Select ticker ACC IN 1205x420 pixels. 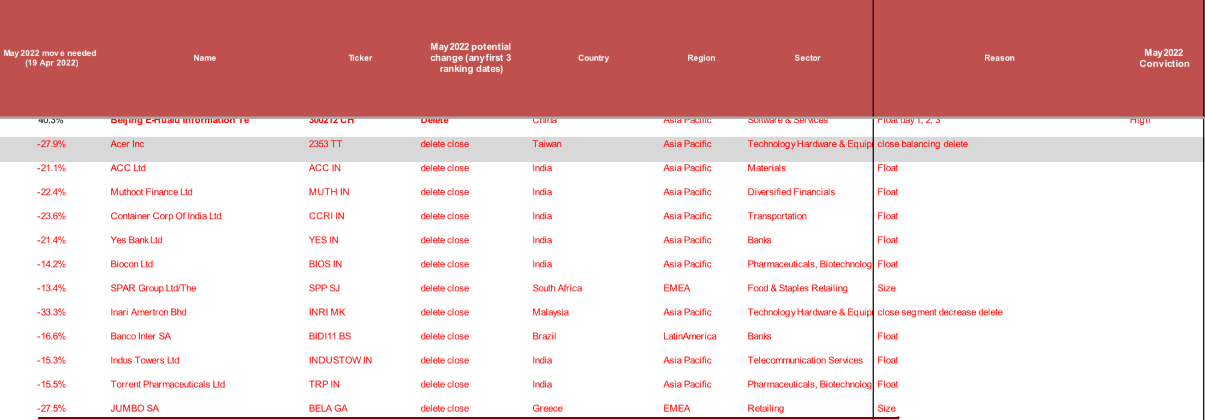point(325,168)
